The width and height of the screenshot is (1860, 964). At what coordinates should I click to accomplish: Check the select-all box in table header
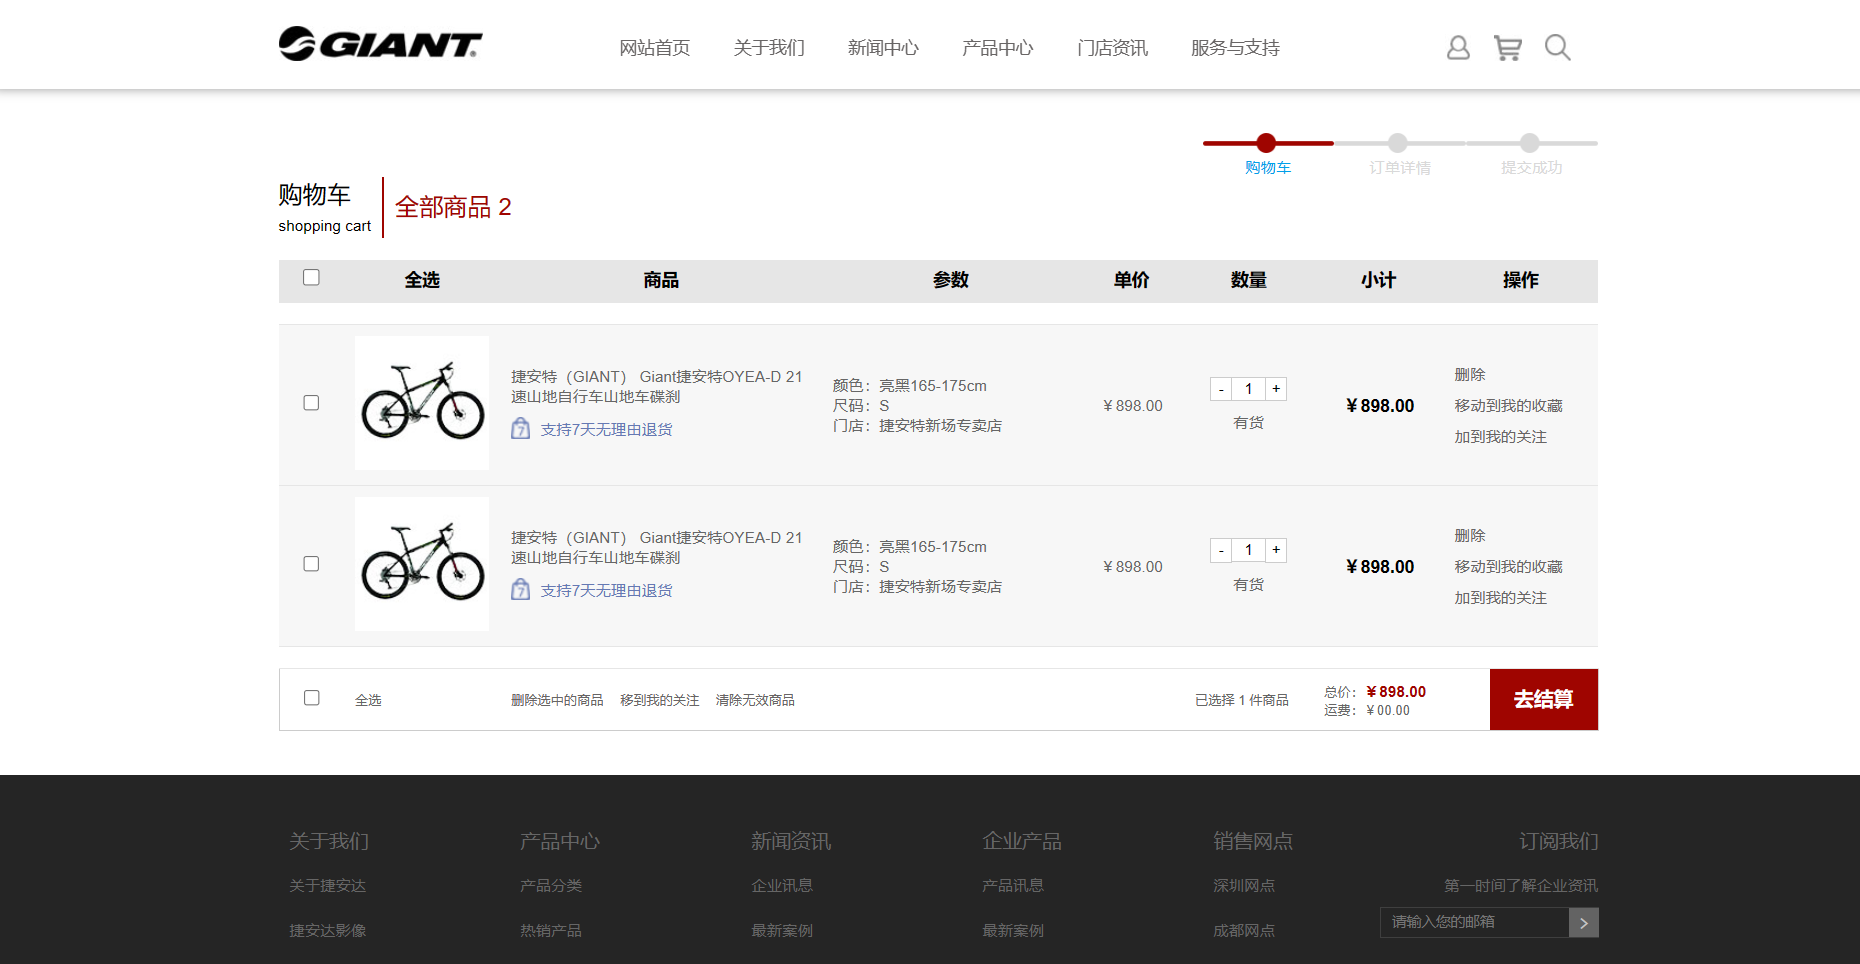click(311, 277)
